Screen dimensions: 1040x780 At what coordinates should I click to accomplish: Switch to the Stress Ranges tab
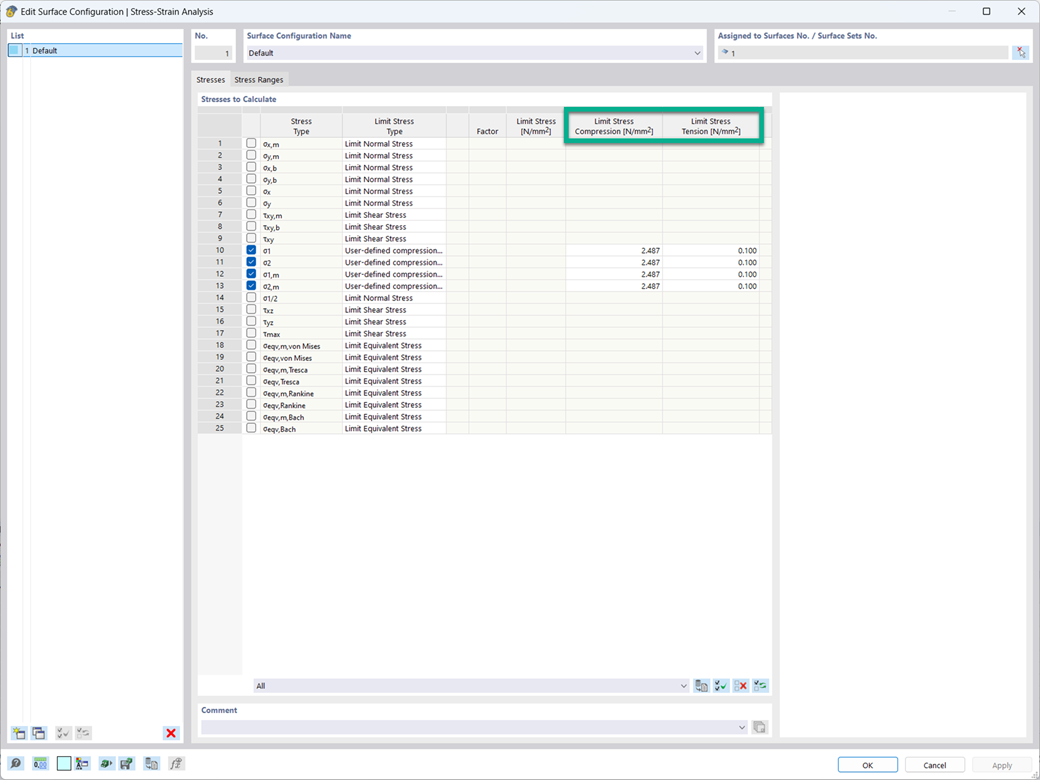pyautogui.click(x=259, y=80)
